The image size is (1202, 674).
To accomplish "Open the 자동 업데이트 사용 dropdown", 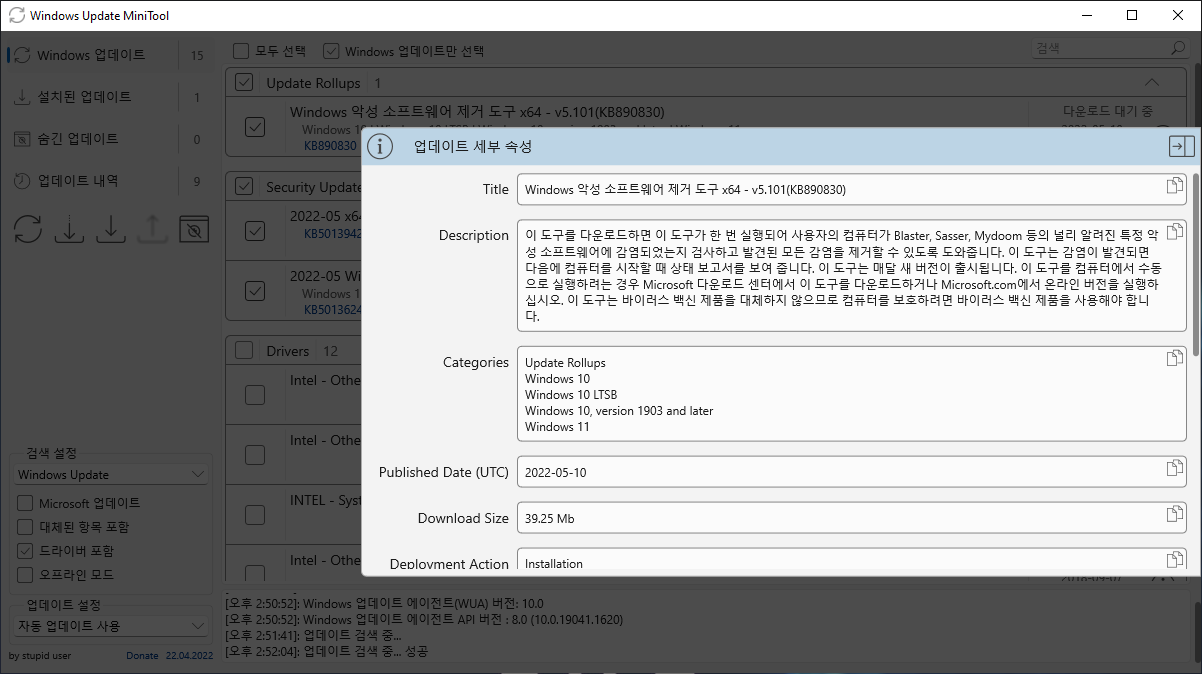I will 112,626.
